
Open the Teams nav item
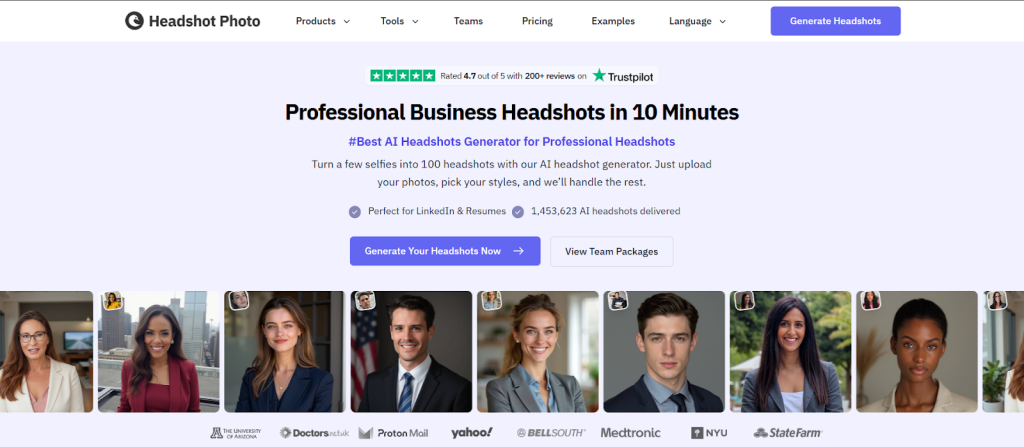click(468, 21)
